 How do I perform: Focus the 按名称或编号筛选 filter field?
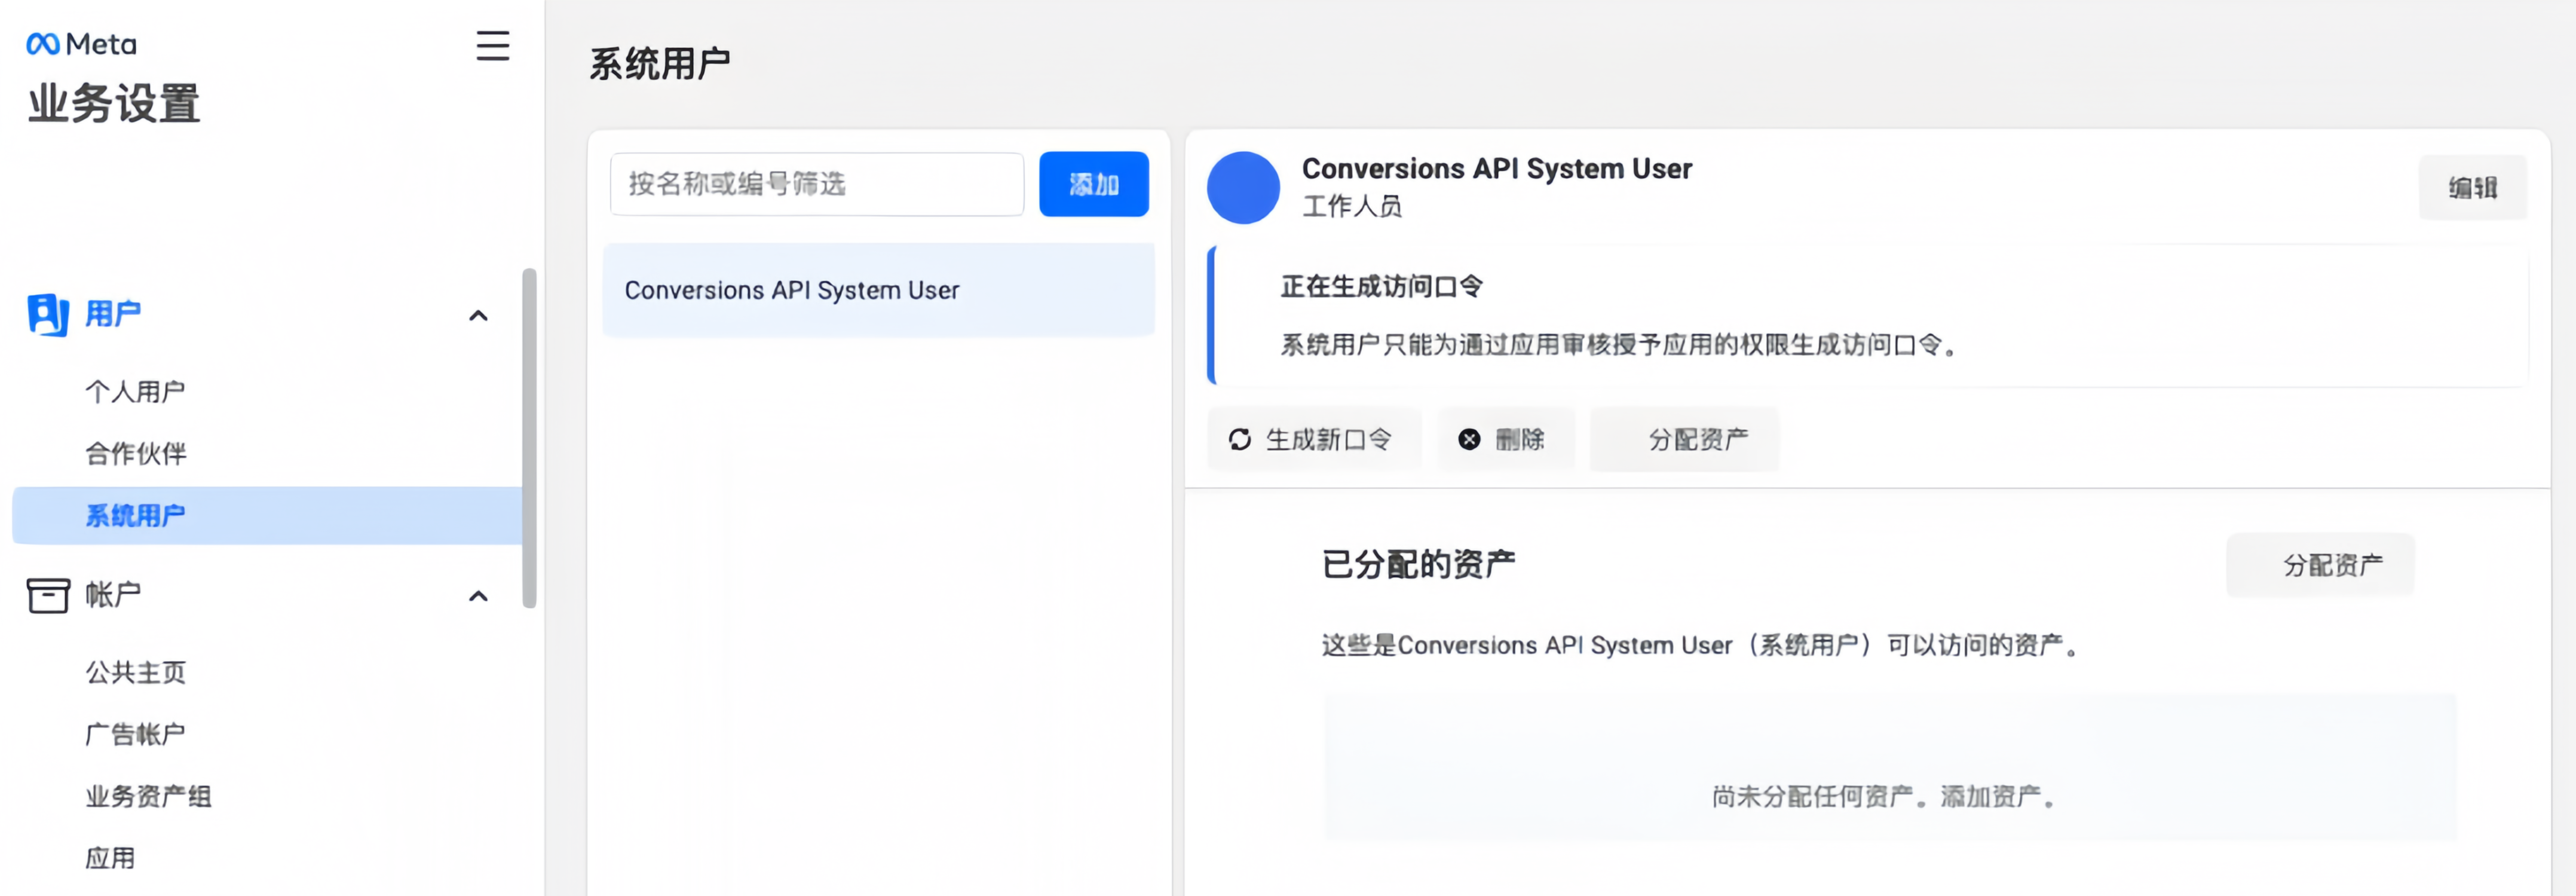pos(817,184)
